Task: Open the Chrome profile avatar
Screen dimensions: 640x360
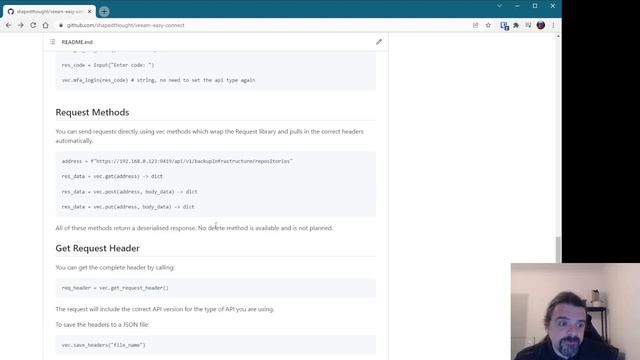Action: [541, 25]
